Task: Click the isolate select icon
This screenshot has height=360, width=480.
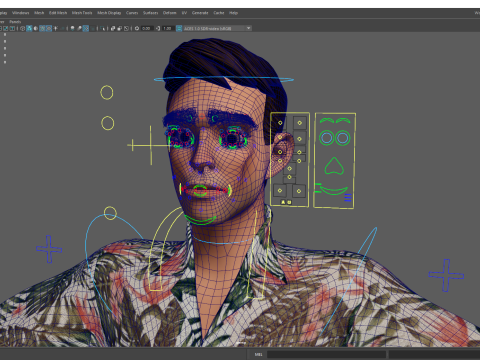Action: click(x=102, y=28)
